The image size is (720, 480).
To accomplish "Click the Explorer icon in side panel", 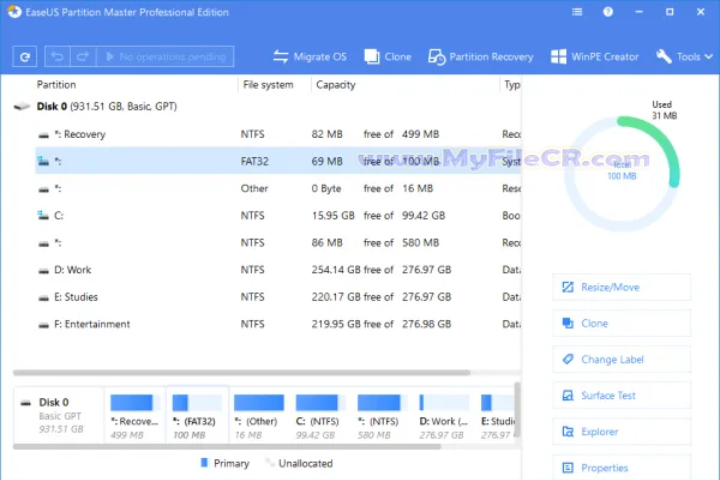I will coord(568,432).
